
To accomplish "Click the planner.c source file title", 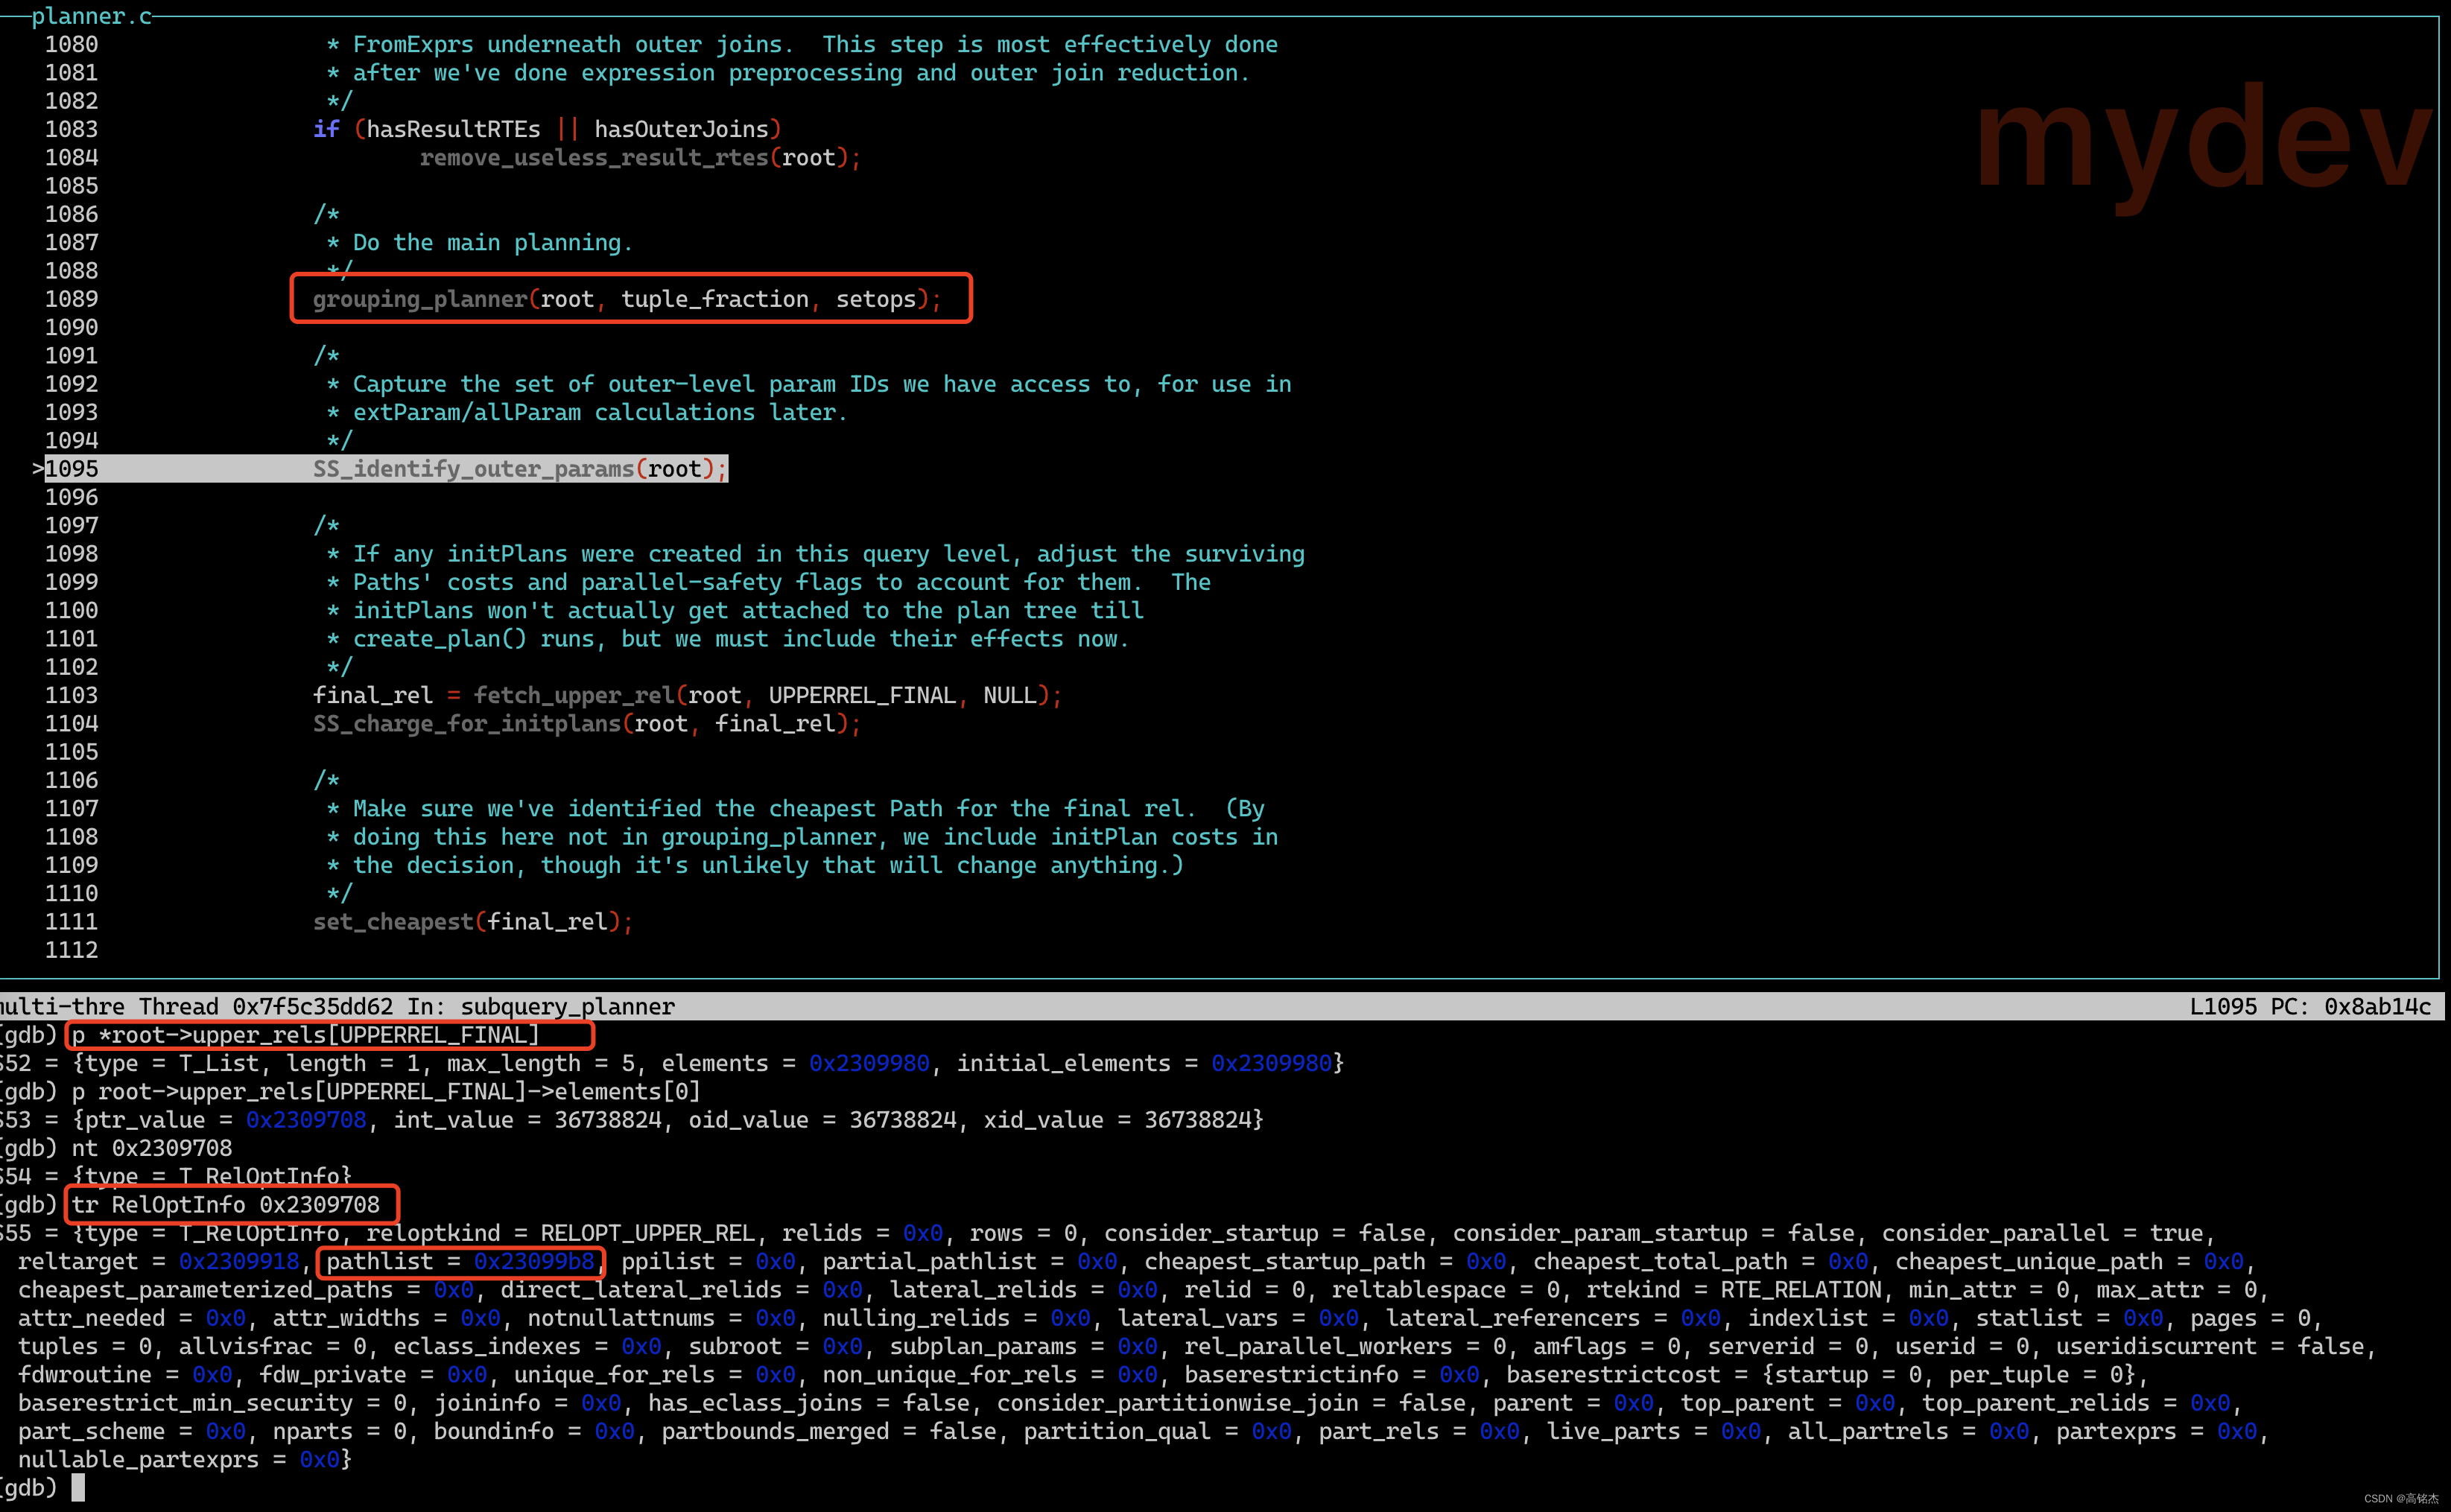I will (91, 16).
